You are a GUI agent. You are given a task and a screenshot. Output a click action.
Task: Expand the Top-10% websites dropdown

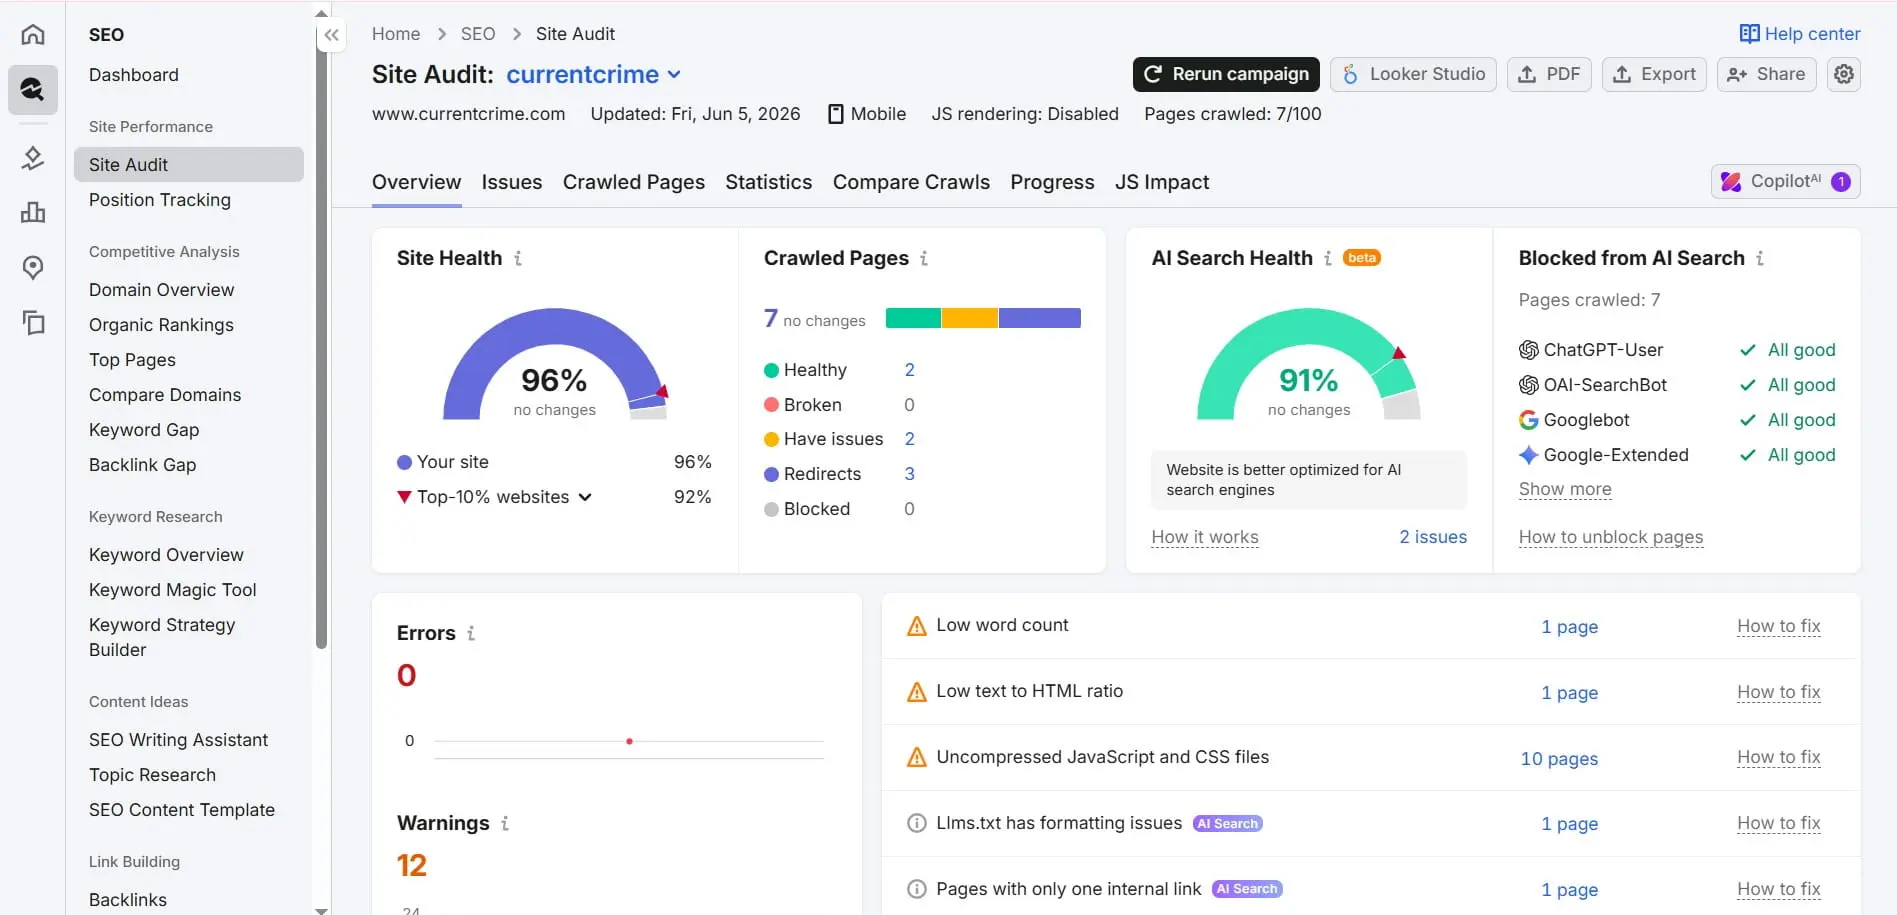(585, 497)
